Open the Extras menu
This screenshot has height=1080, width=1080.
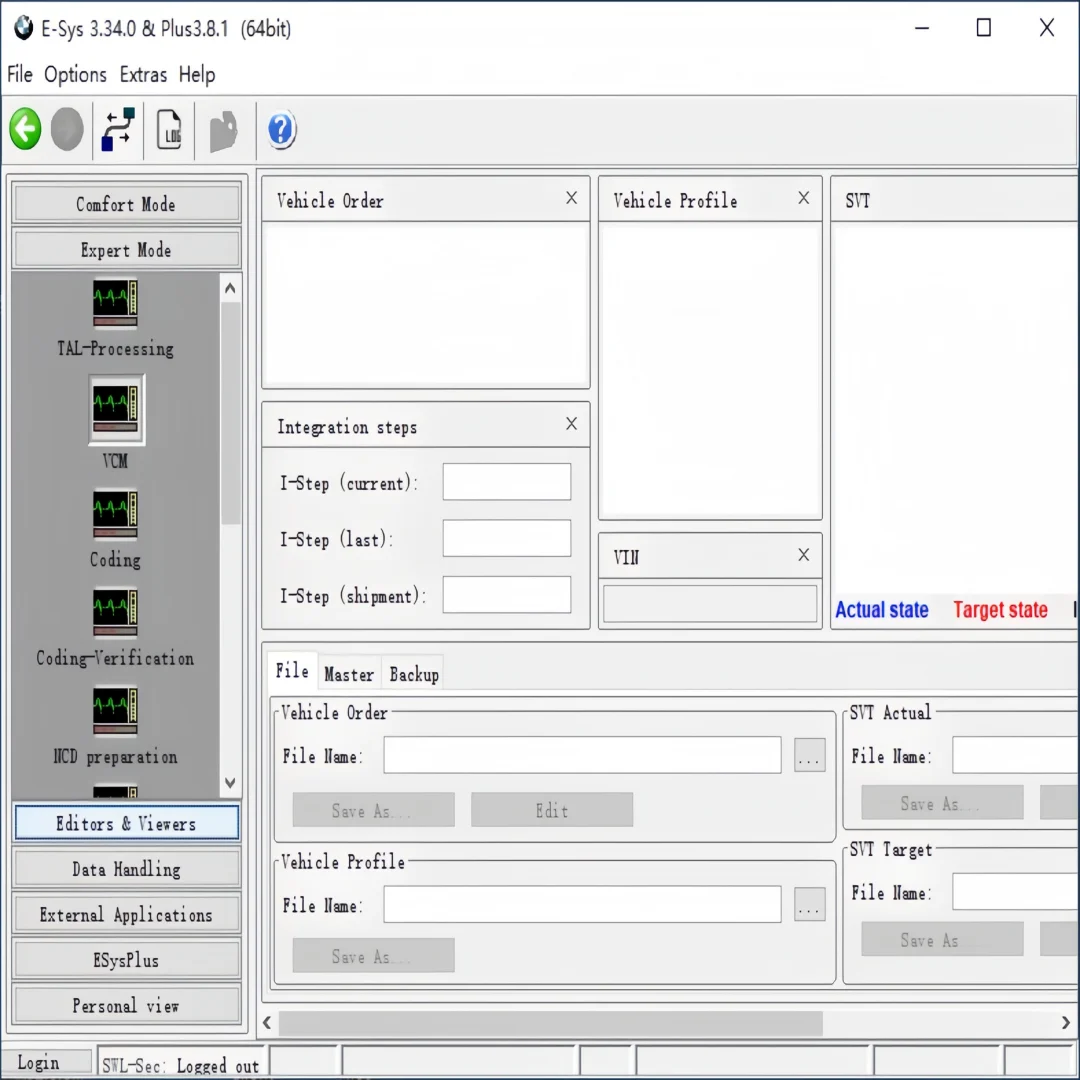(143, 74)
